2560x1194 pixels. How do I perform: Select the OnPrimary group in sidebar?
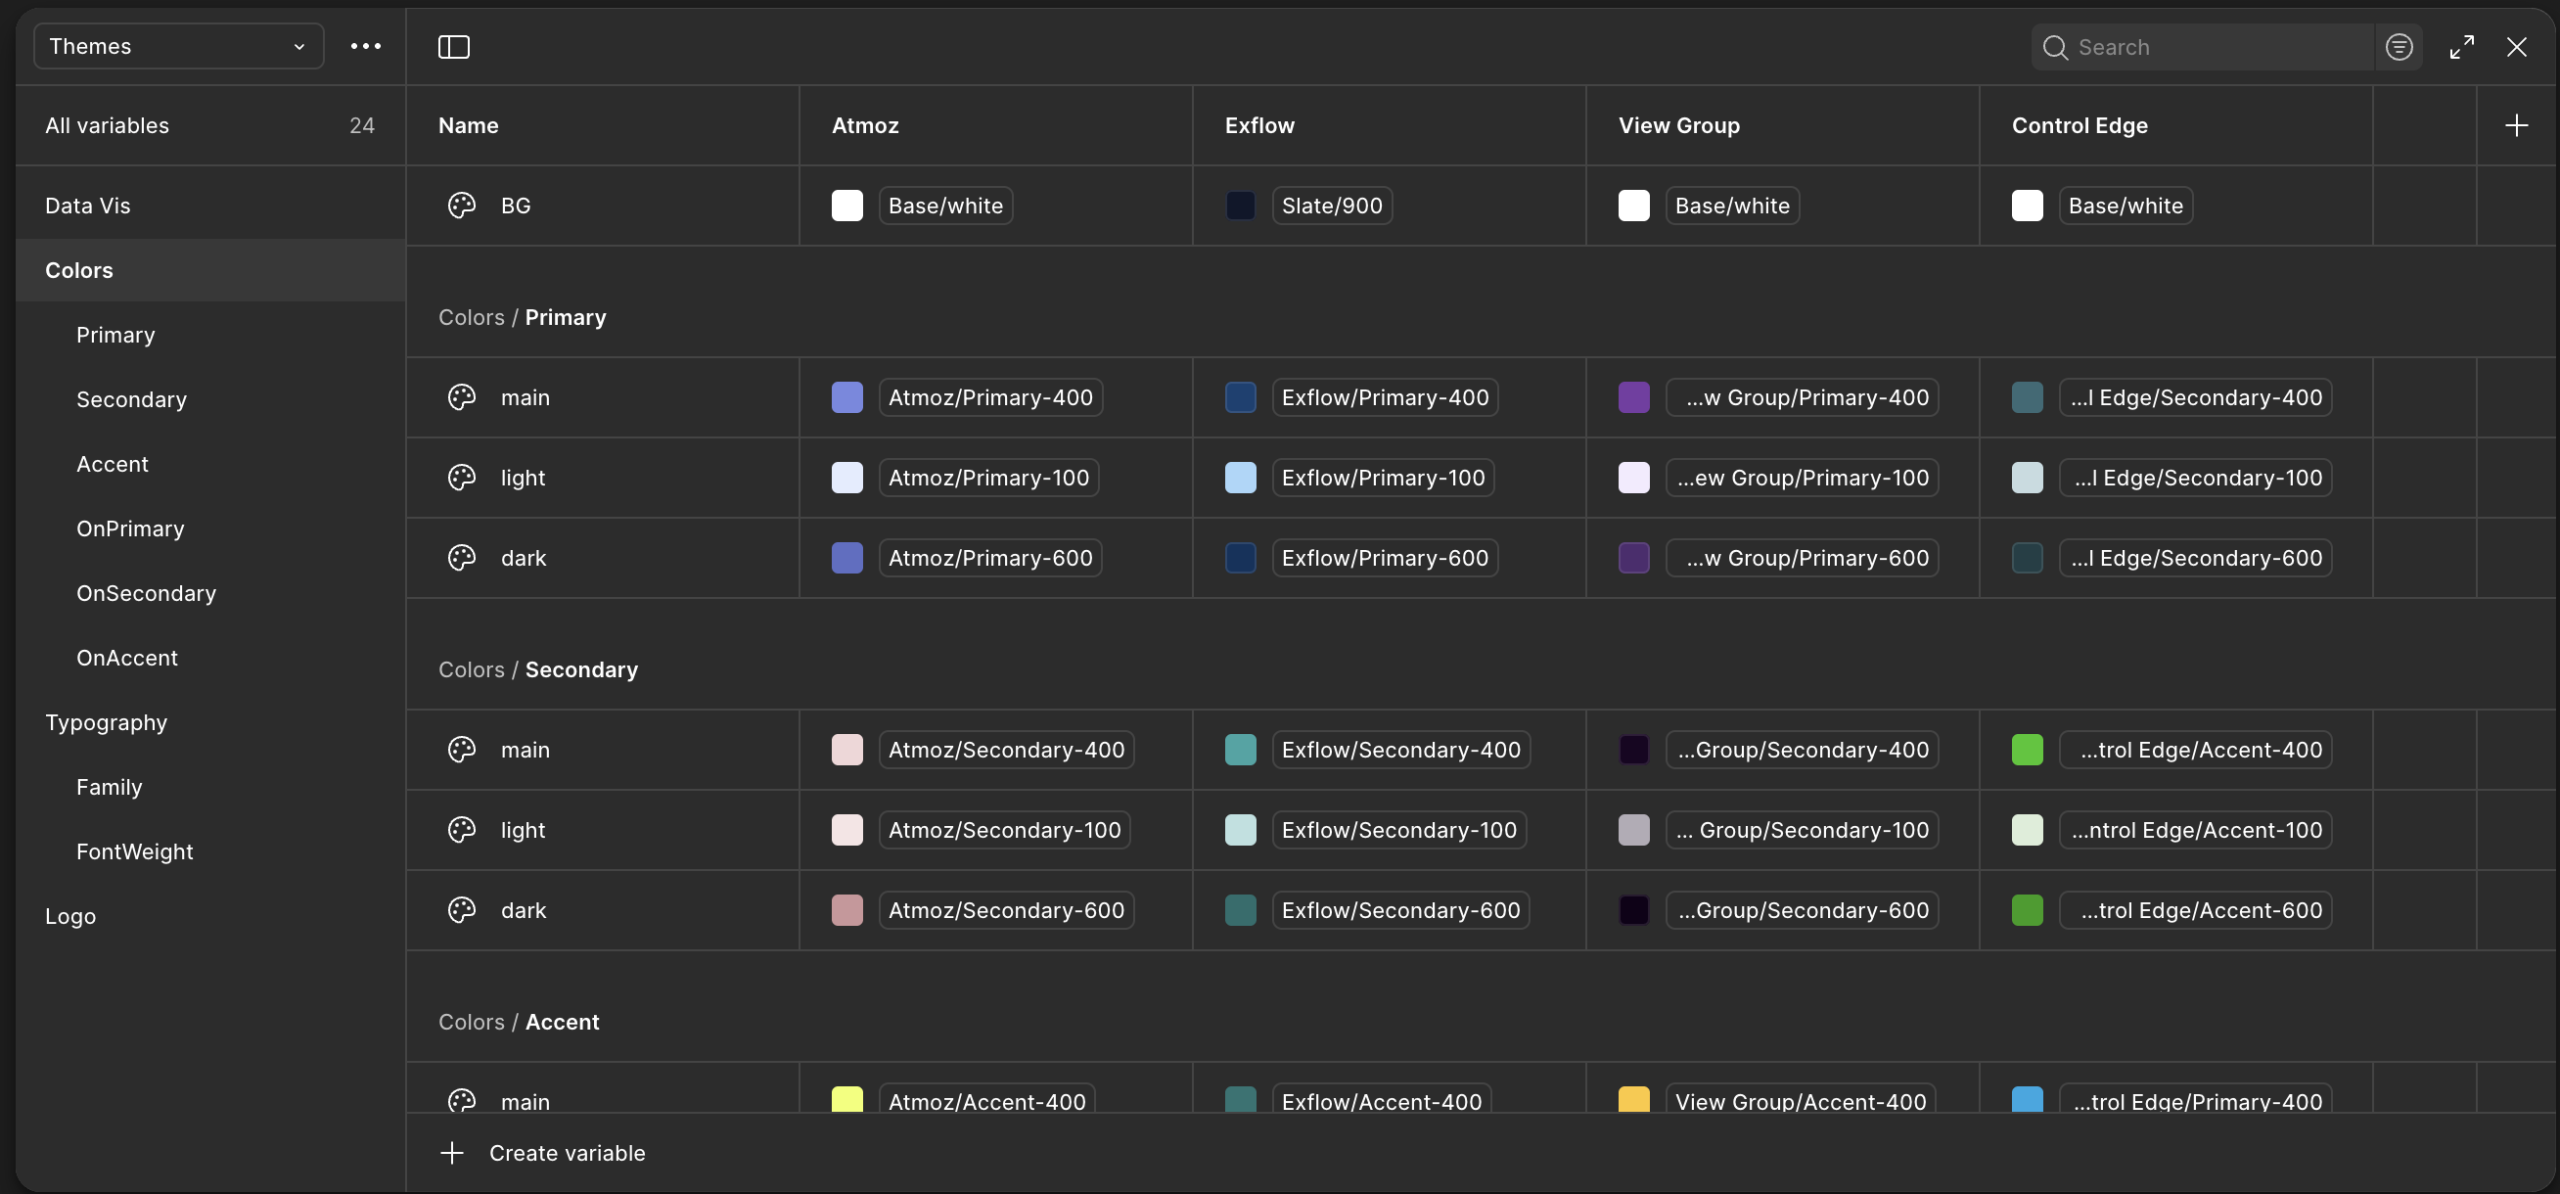coord(130,529)
